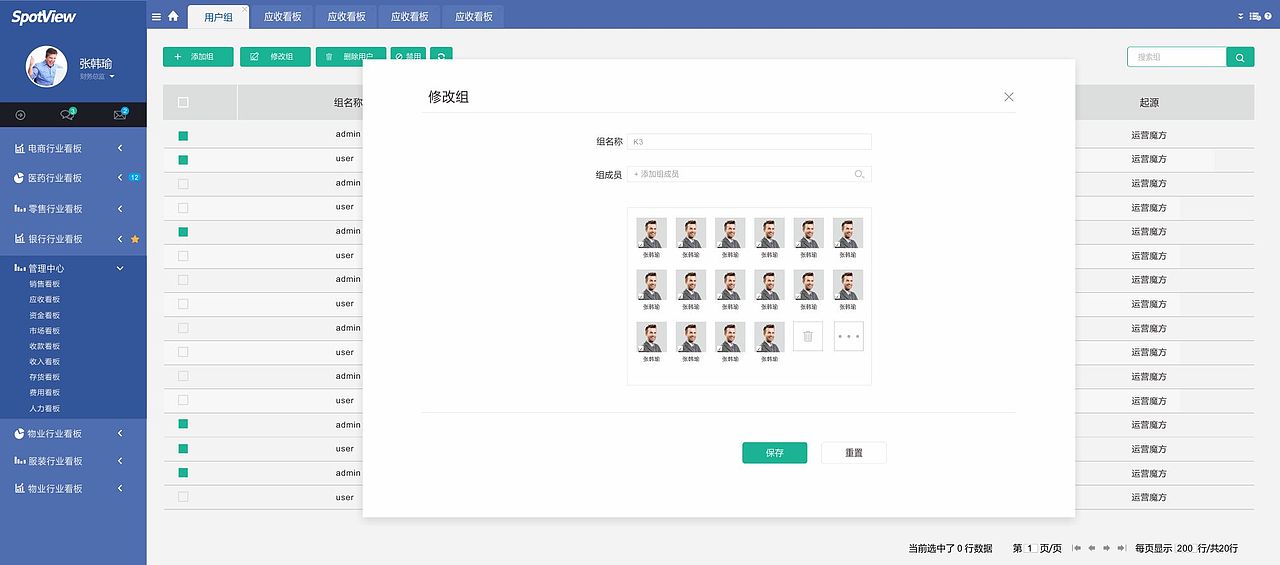This screenshot has width=1280, height=565.
Task: Expand 电商行业看板 sidebar section
Action: tap(120, 148)
